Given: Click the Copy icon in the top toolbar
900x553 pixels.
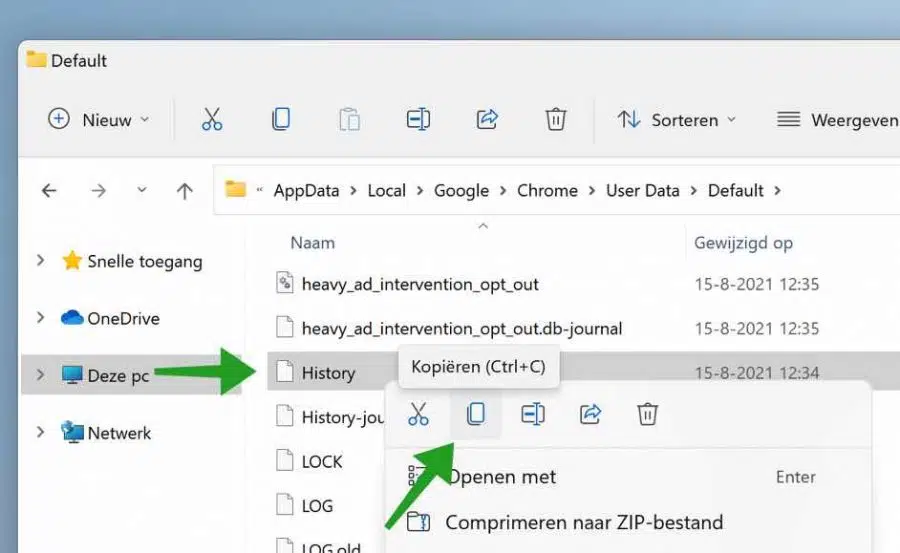Looking at the screenshot, I should pos(281,119).
